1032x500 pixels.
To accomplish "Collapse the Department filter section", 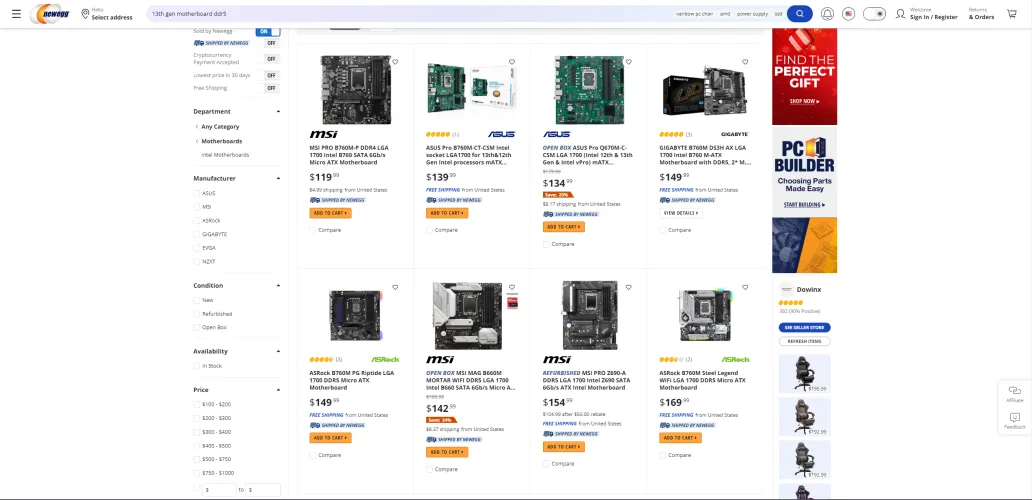I will (278, 111).
